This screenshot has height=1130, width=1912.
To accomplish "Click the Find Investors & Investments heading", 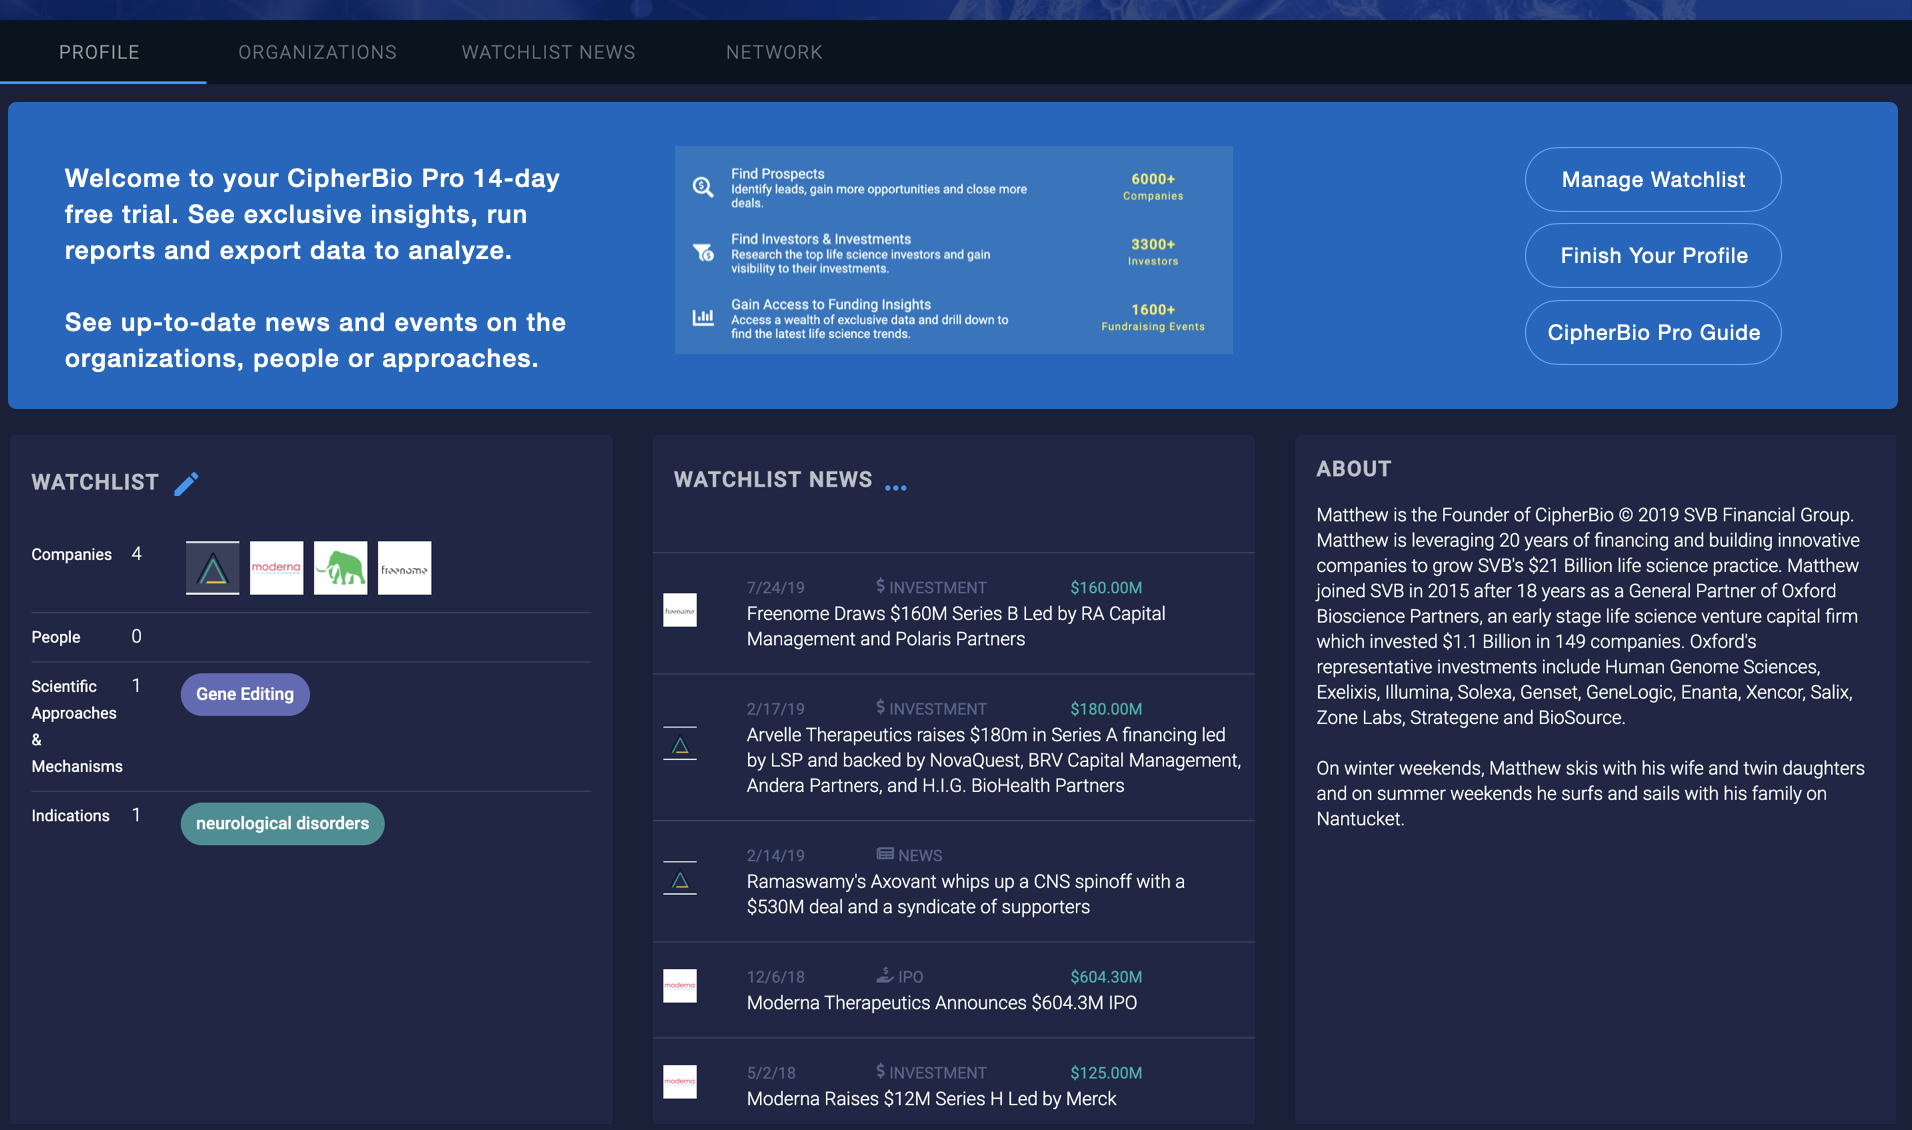I will click(821, 239).
